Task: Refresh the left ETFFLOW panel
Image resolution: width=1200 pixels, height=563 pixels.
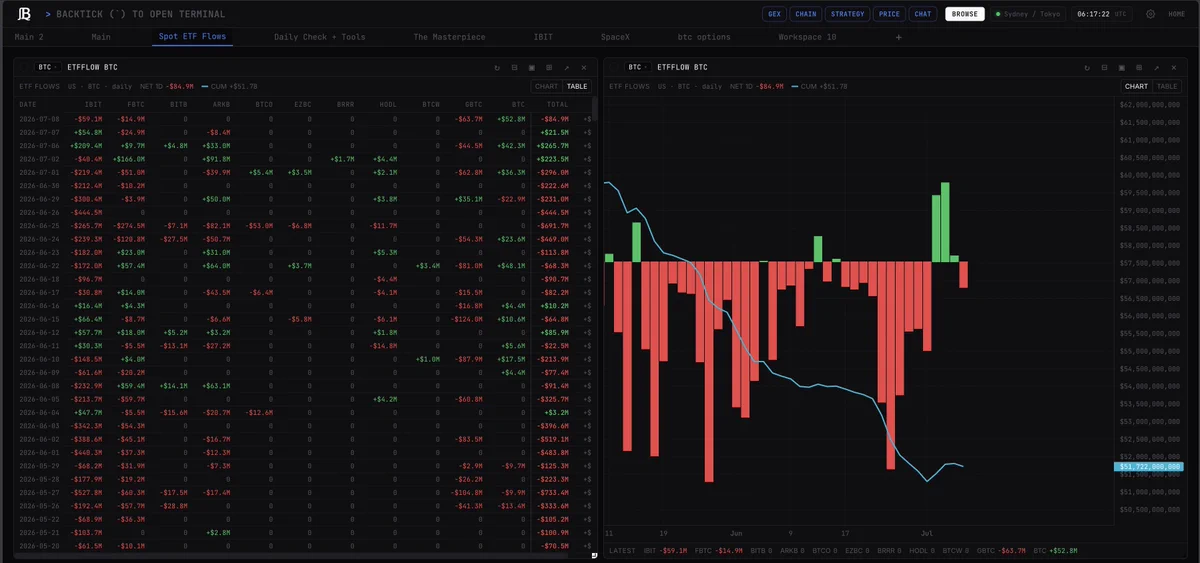Action: pos(497,67)
